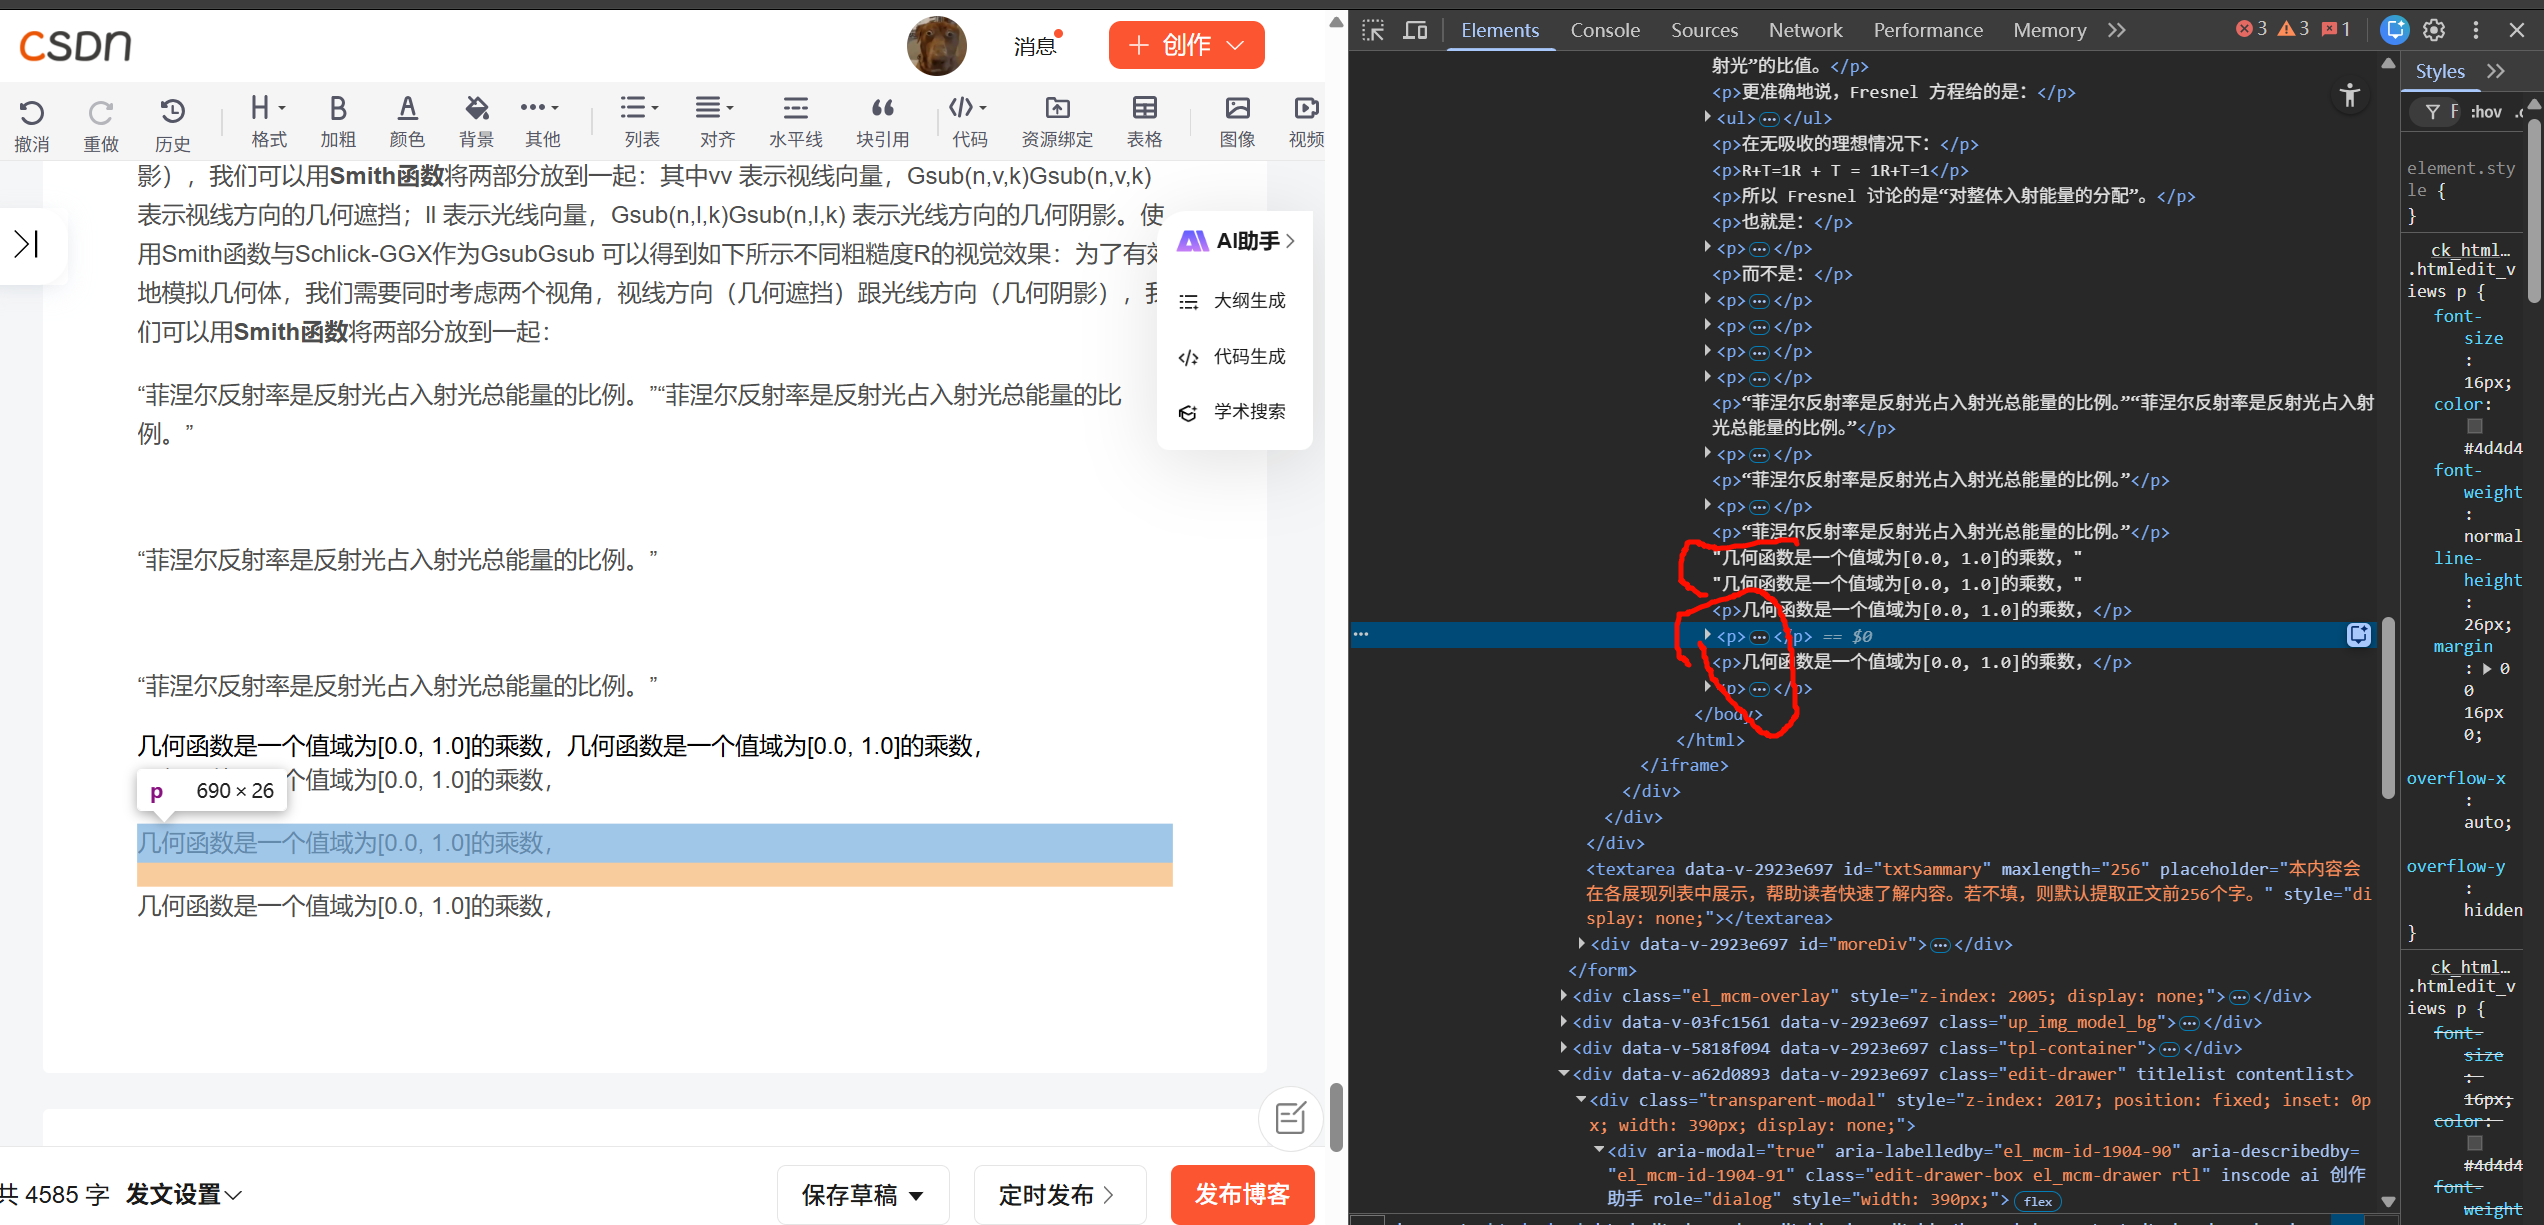Insert a horizontal line (水平线)
2544x1225 pixels.
796,109
